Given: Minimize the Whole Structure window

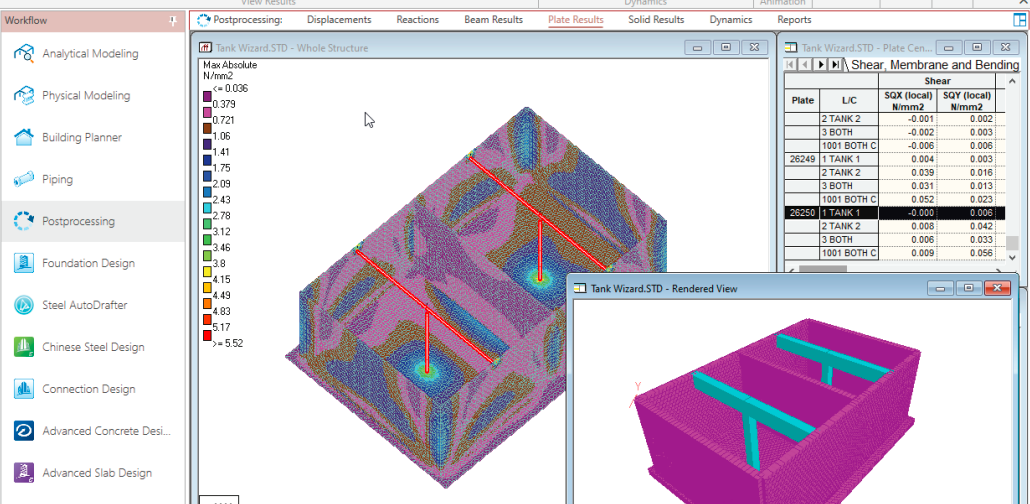Looking at the screenshot, I should [698, 48].
